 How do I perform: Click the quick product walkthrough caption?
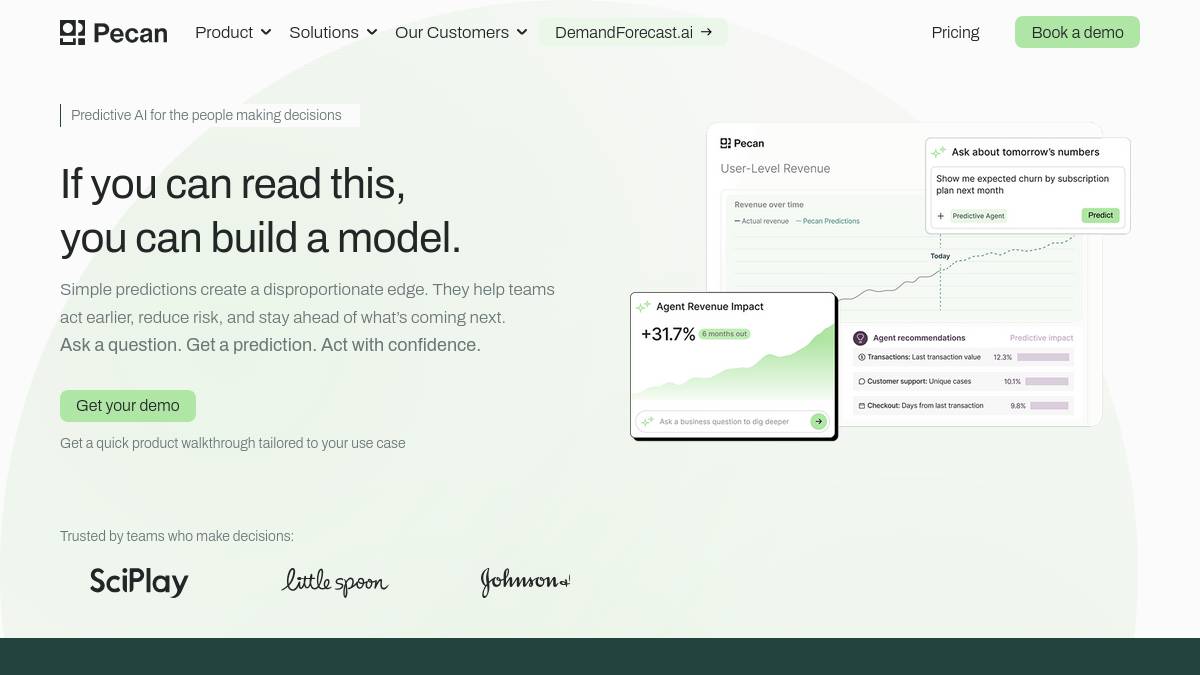click(233, 443)
